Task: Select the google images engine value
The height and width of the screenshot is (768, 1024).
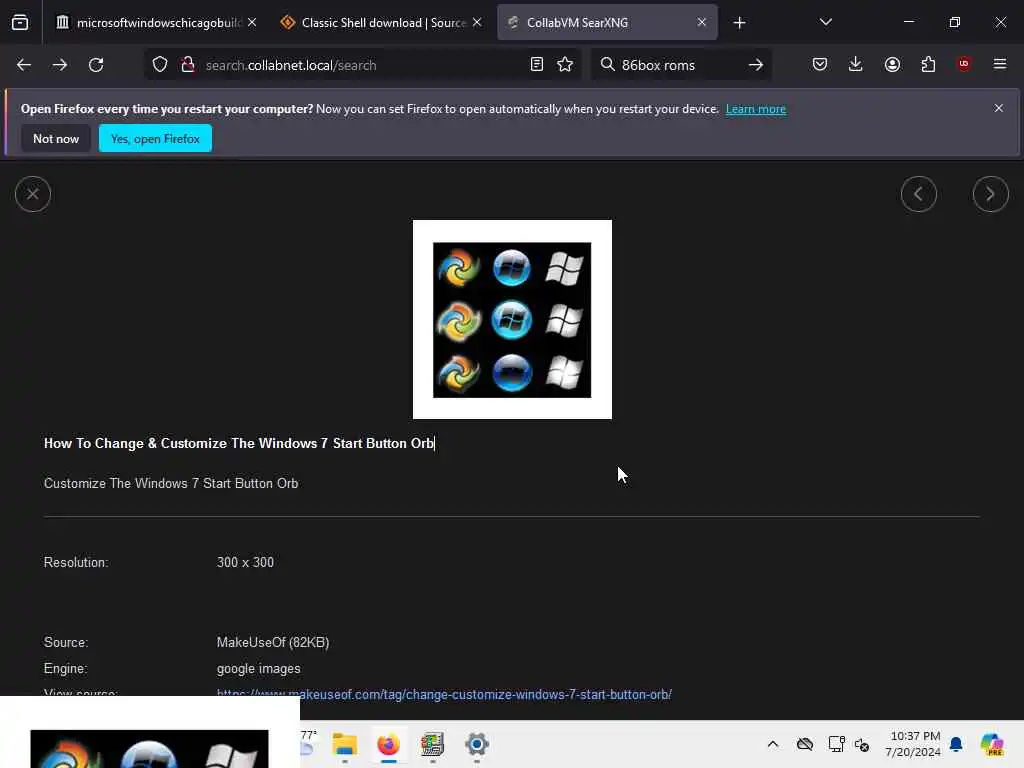Action: pyautogui.click(x=259, y=669)
